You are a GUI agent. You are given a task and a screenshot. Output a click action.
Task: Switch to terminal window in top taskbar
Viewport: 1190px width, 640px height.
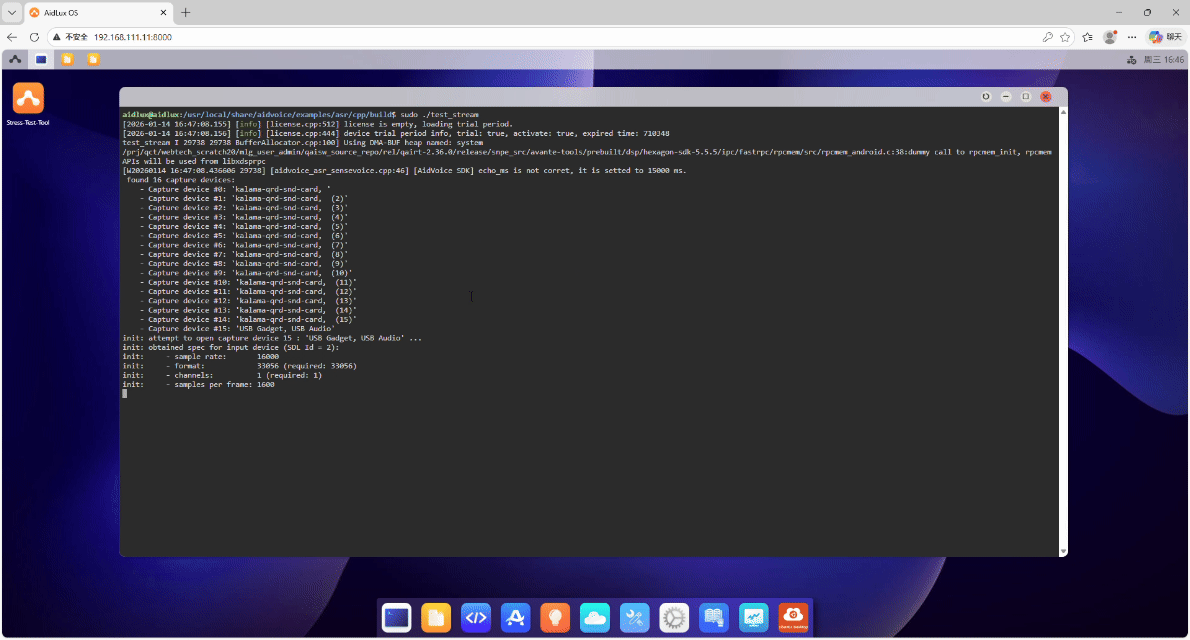click(x=41, y=59)
